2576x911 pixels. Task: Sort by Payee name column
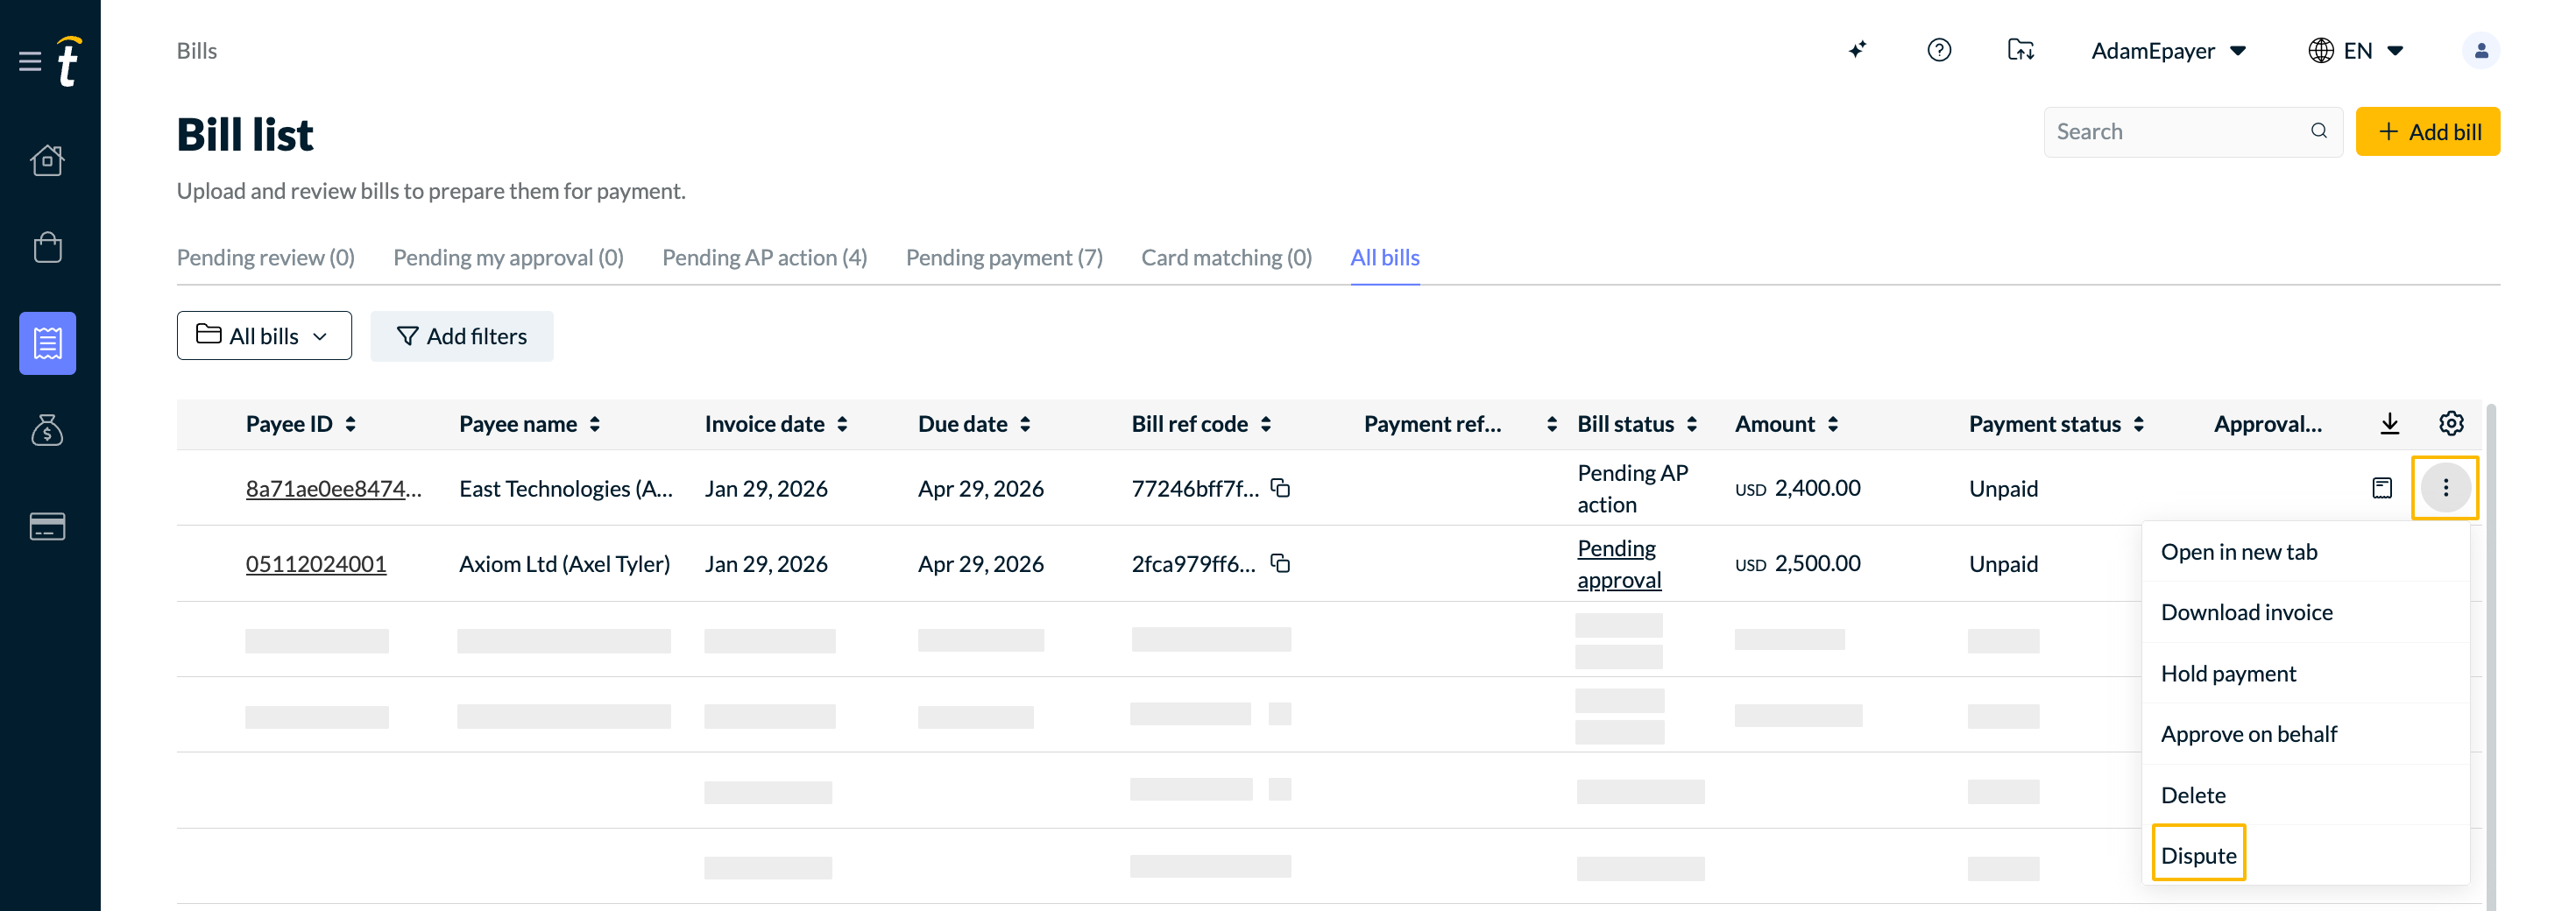click(x=595, y=424)
